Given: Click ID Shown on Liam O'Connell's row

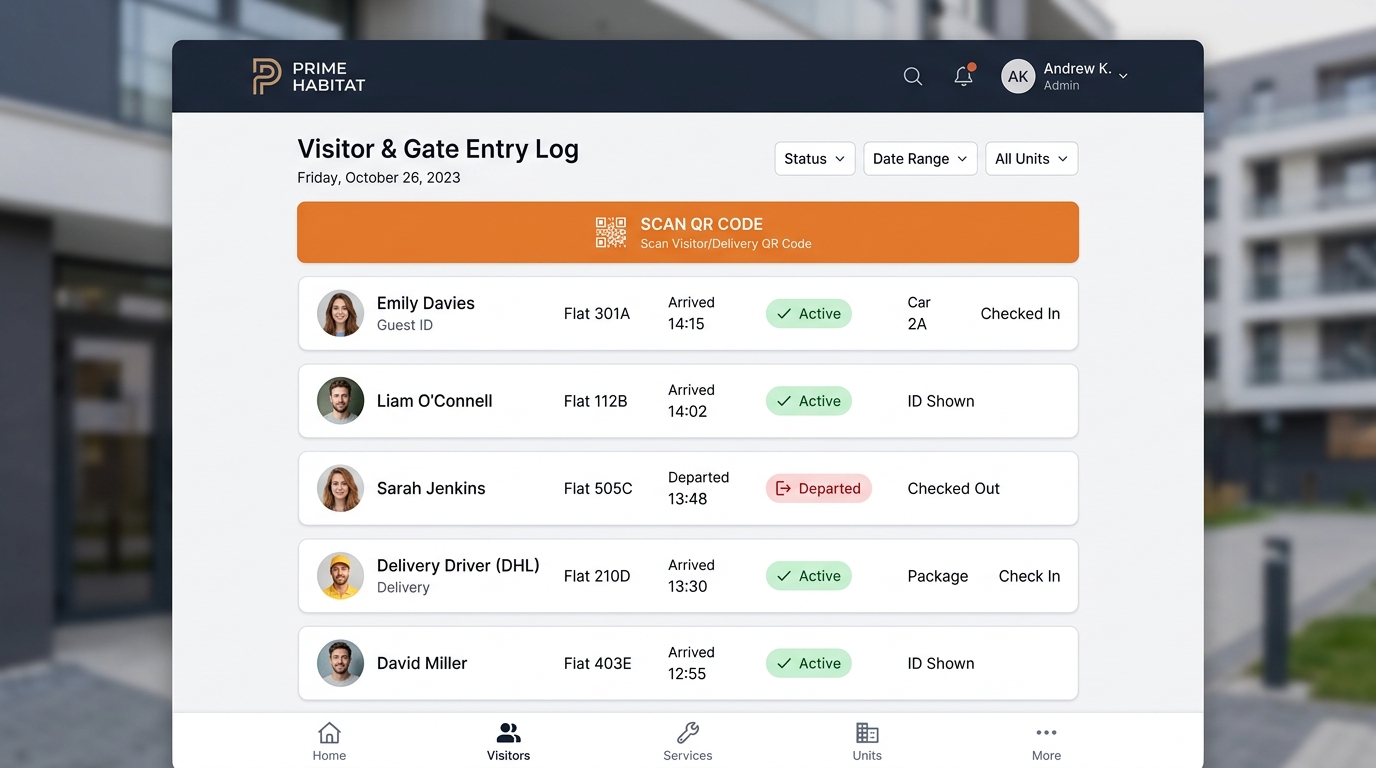Looking at the screenshot, I should click(x=941, y=401).
